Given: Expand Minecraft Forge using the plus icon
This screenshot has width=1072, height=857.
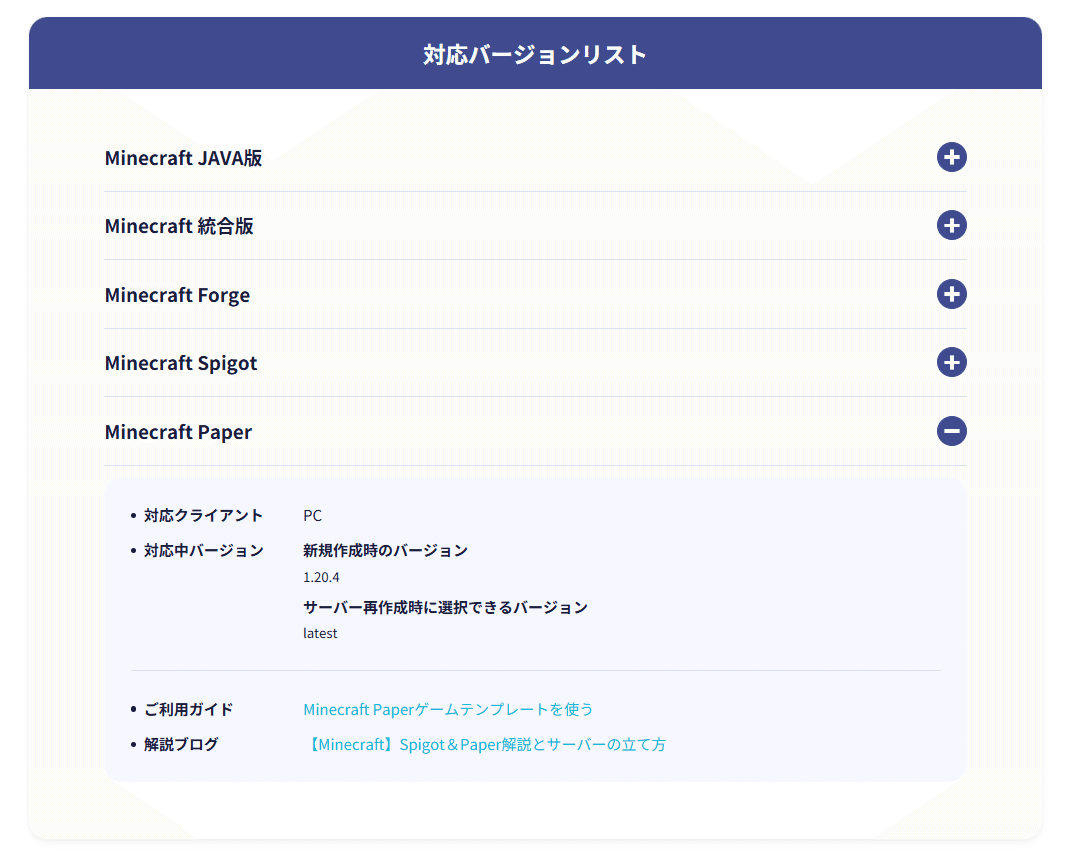Looking at the screenshot, I should pyautogui.click(x=951, y=294).
